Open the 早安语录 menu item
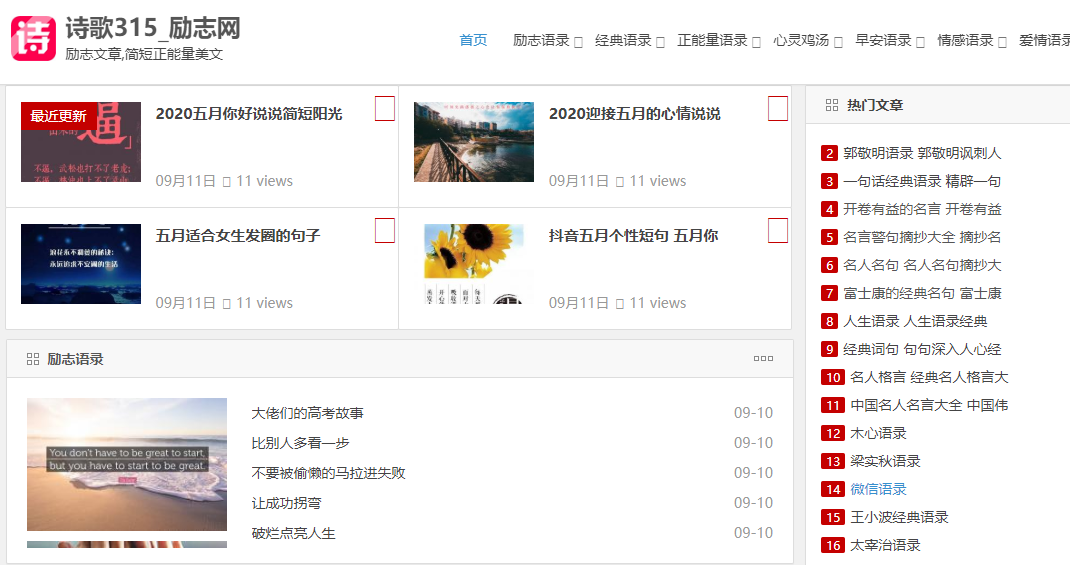This screenshot has height=565, width=1070. click(x=884, y=40)
